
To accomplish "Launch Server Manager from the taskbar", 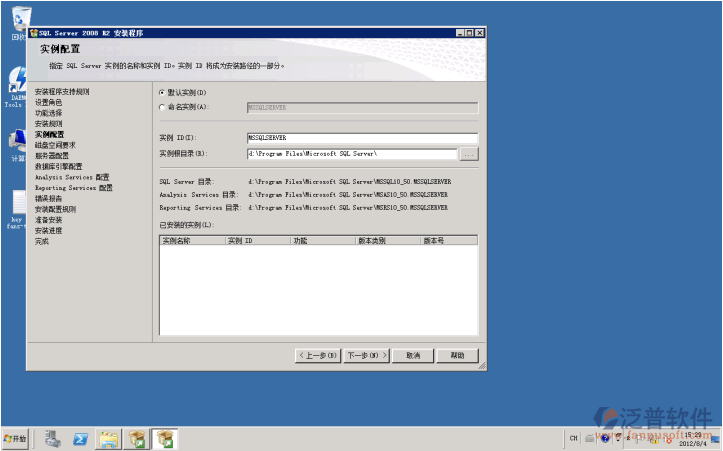I will point(53,438).
